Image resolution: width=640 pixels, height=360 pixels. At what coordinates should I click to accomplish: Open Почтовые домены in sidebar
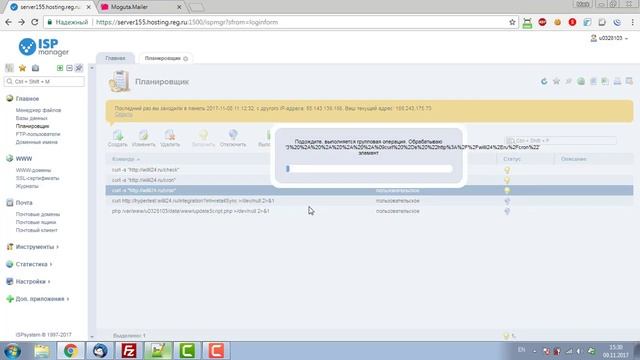coord(38,214)
